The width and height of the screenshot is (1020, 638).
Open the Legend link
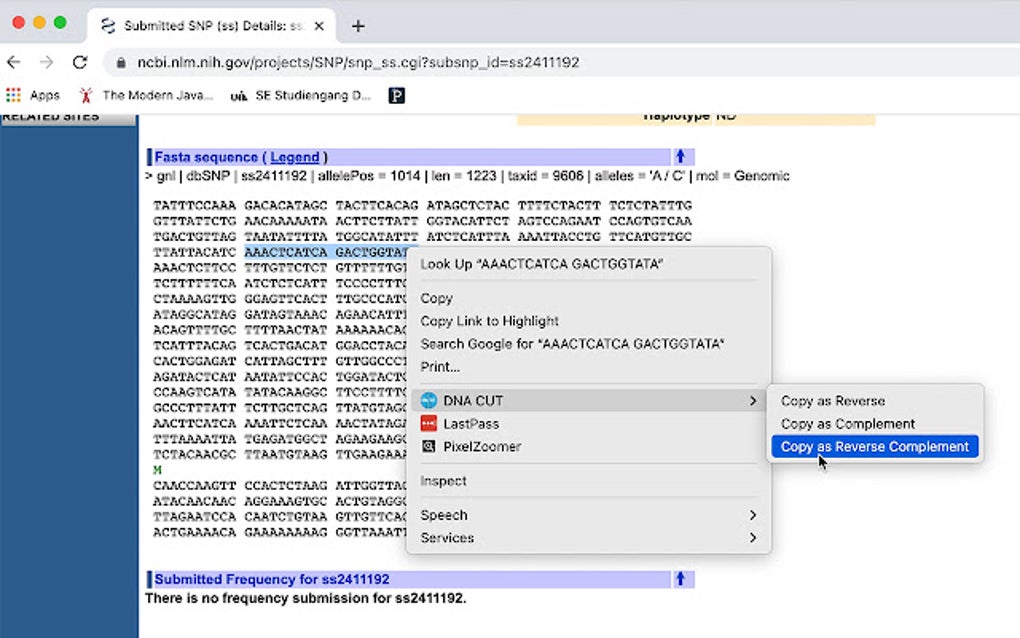pos(294,157)
